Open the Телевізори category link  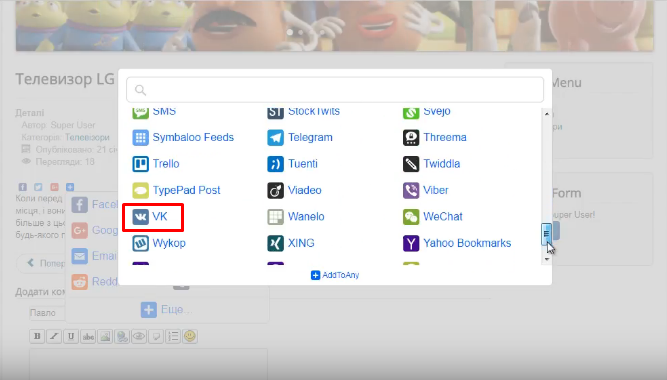(87, 137)
